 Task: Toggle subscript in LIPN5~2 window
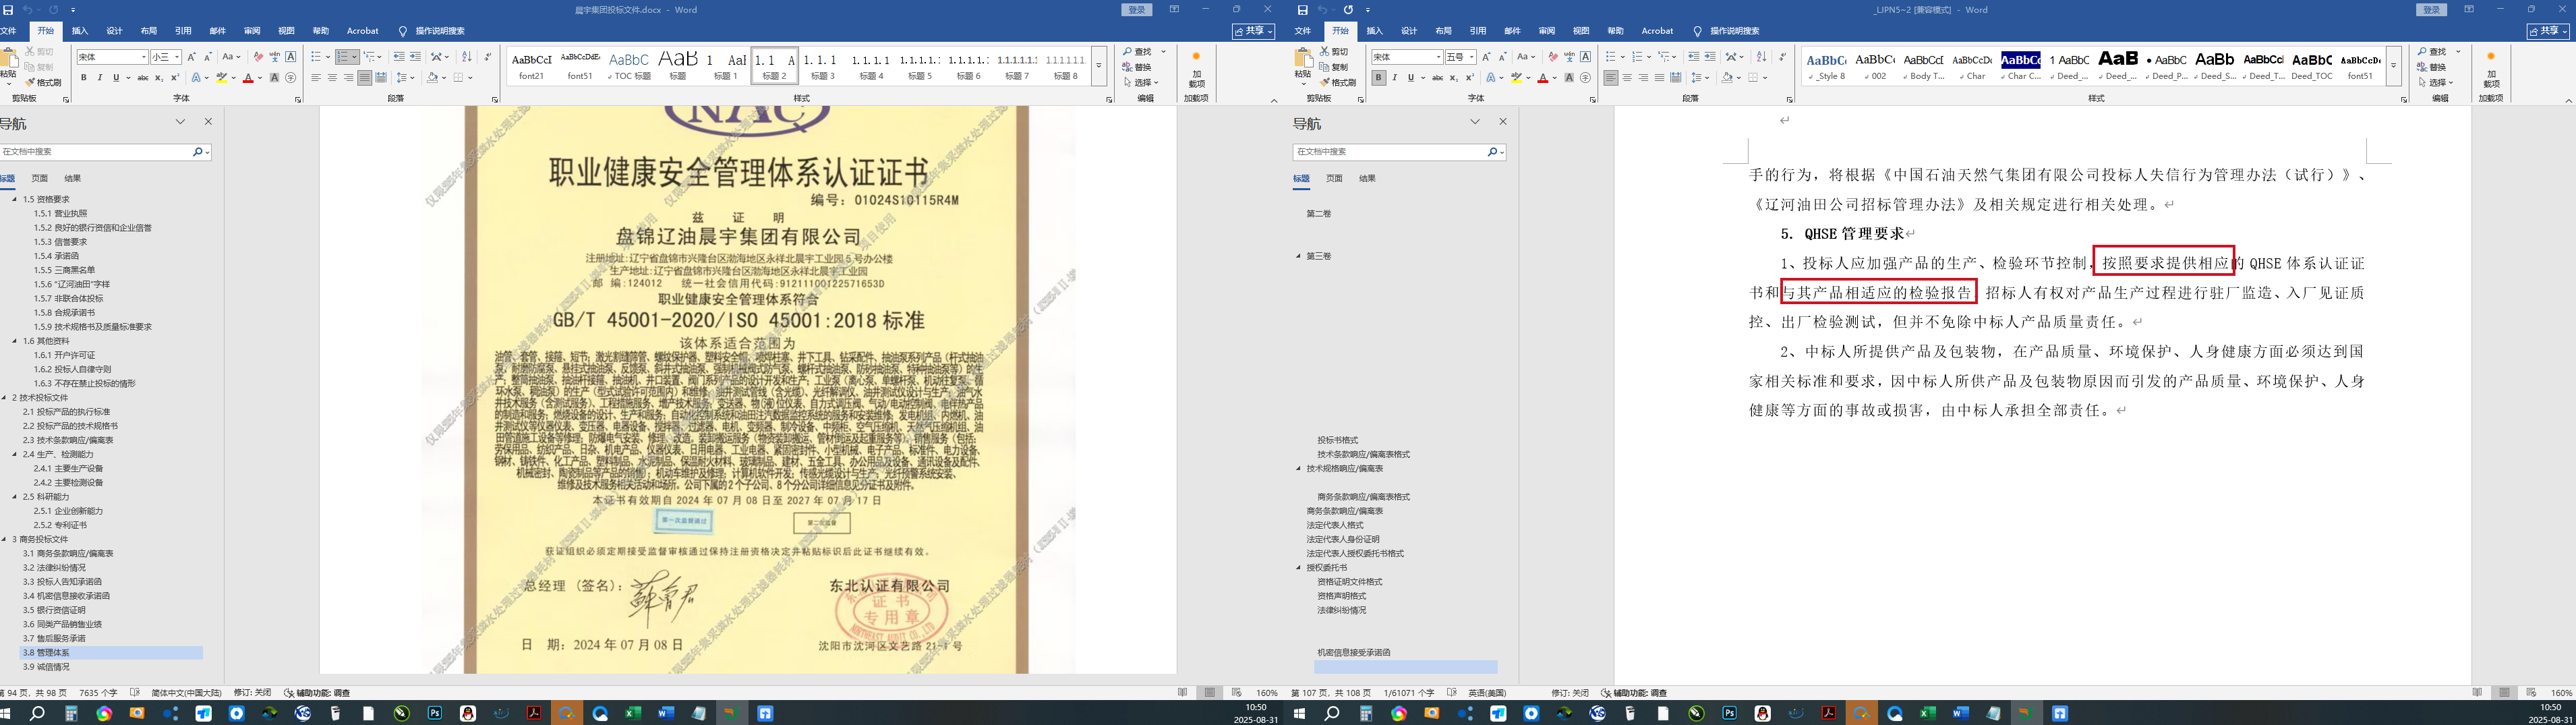point(1453,78)
